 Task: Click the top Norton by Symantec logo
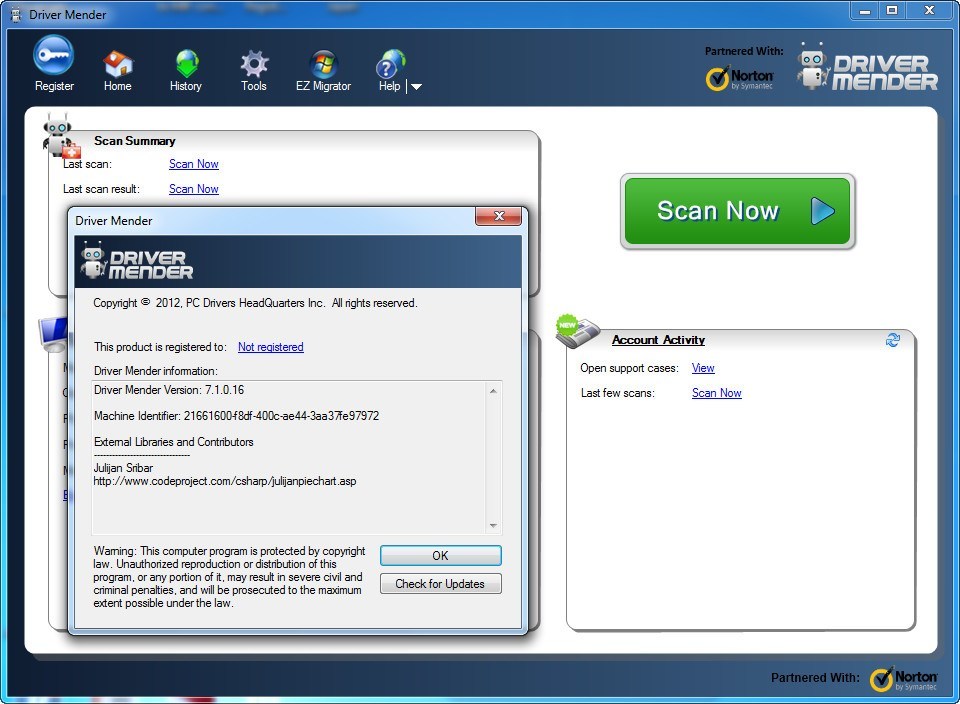(x=740, y=79)
